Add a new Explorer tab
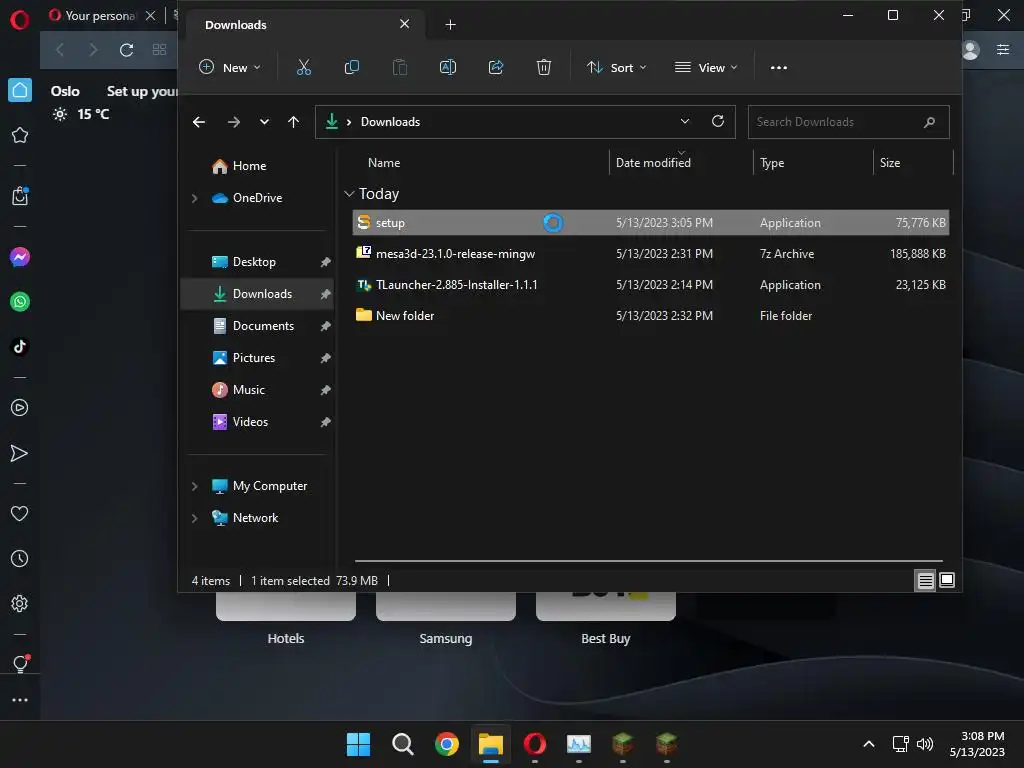1024x768 pixels. coord(451,25)
